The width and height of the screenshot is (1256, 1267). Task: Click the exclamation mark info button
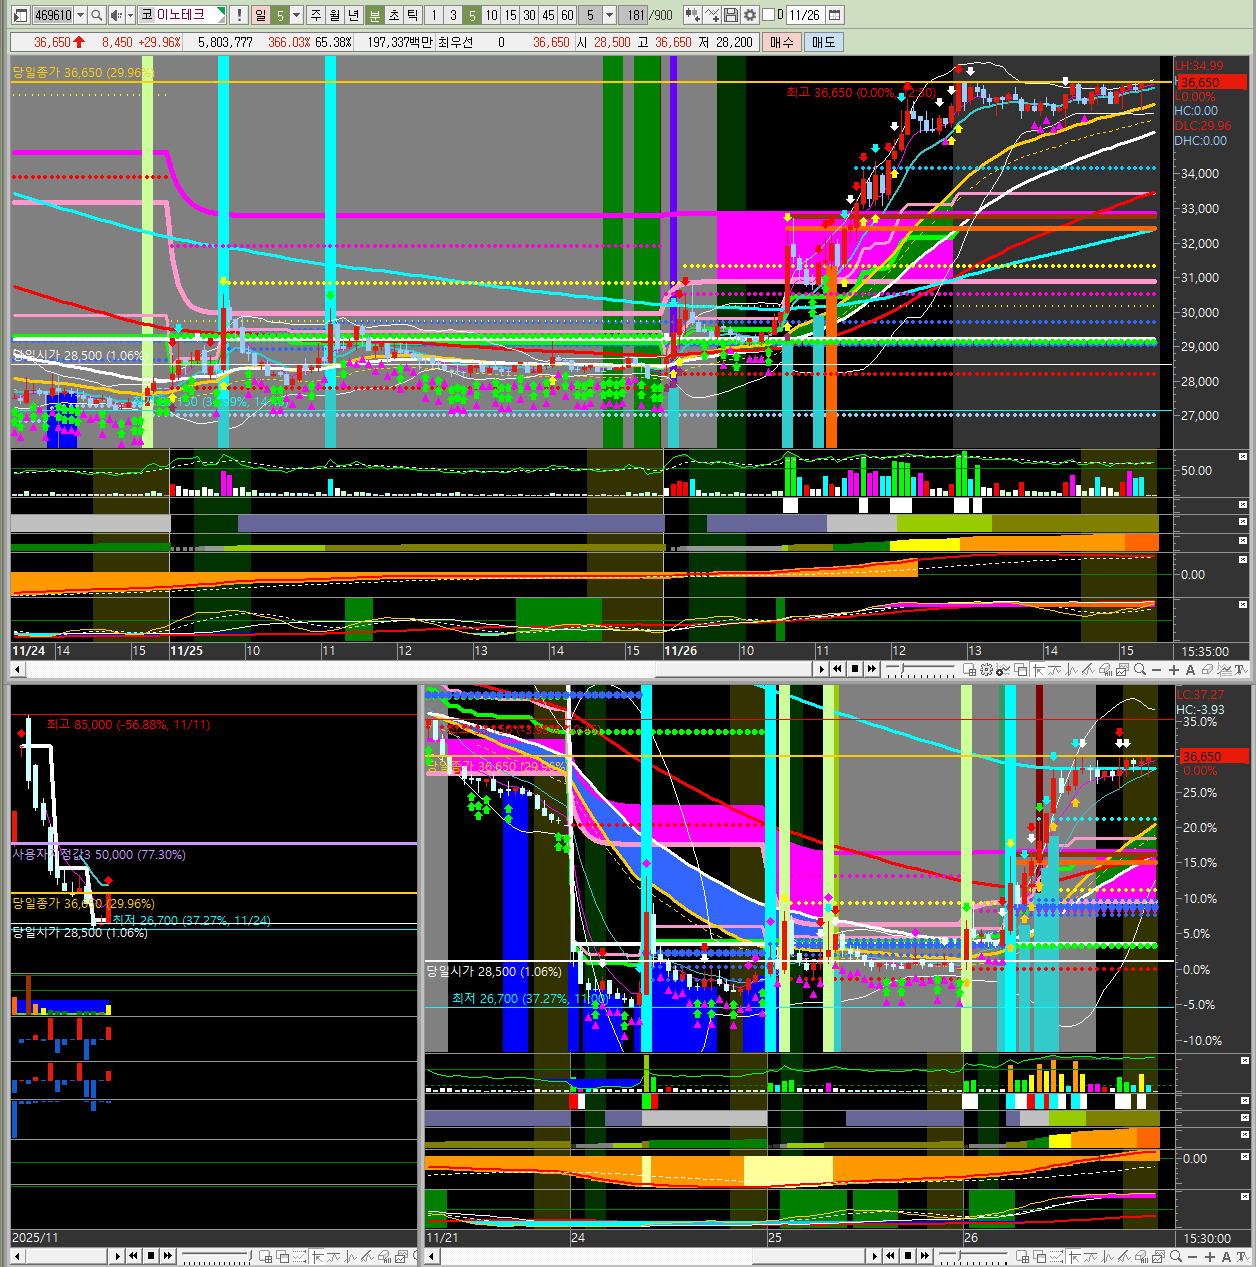(x=239, y=15)
